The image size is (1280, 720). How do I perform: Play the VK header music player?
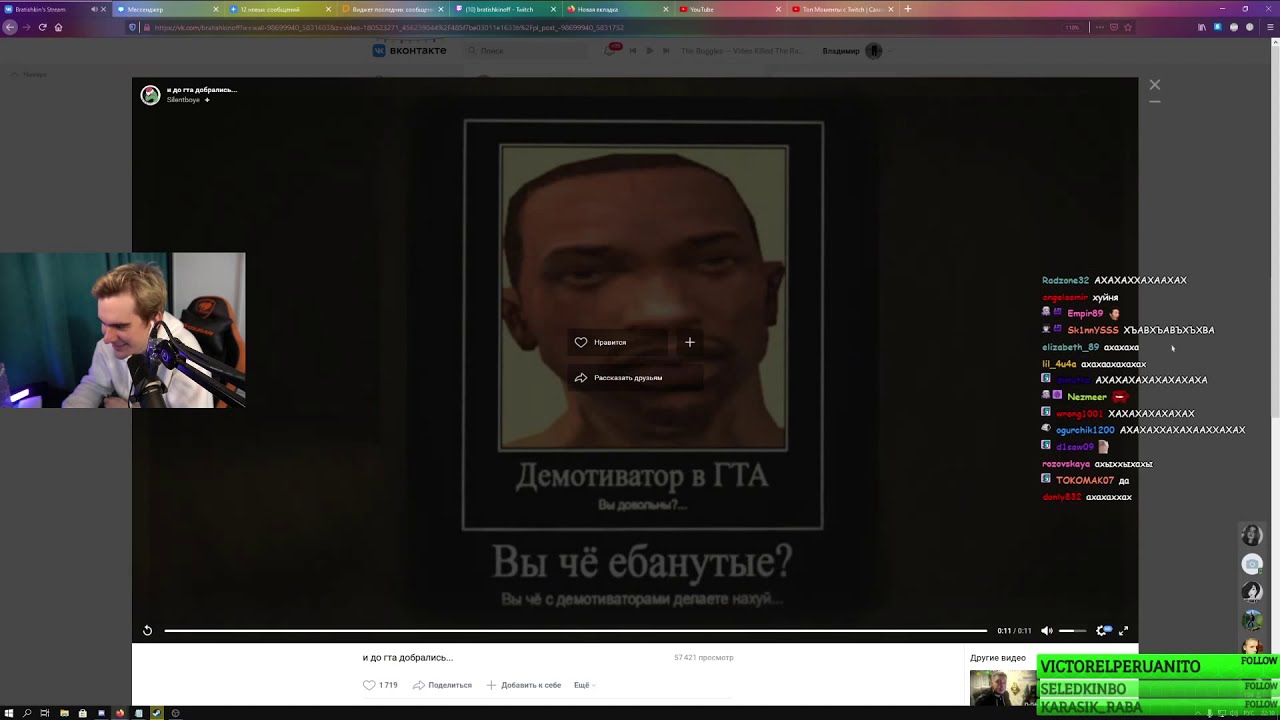point(649,50)
